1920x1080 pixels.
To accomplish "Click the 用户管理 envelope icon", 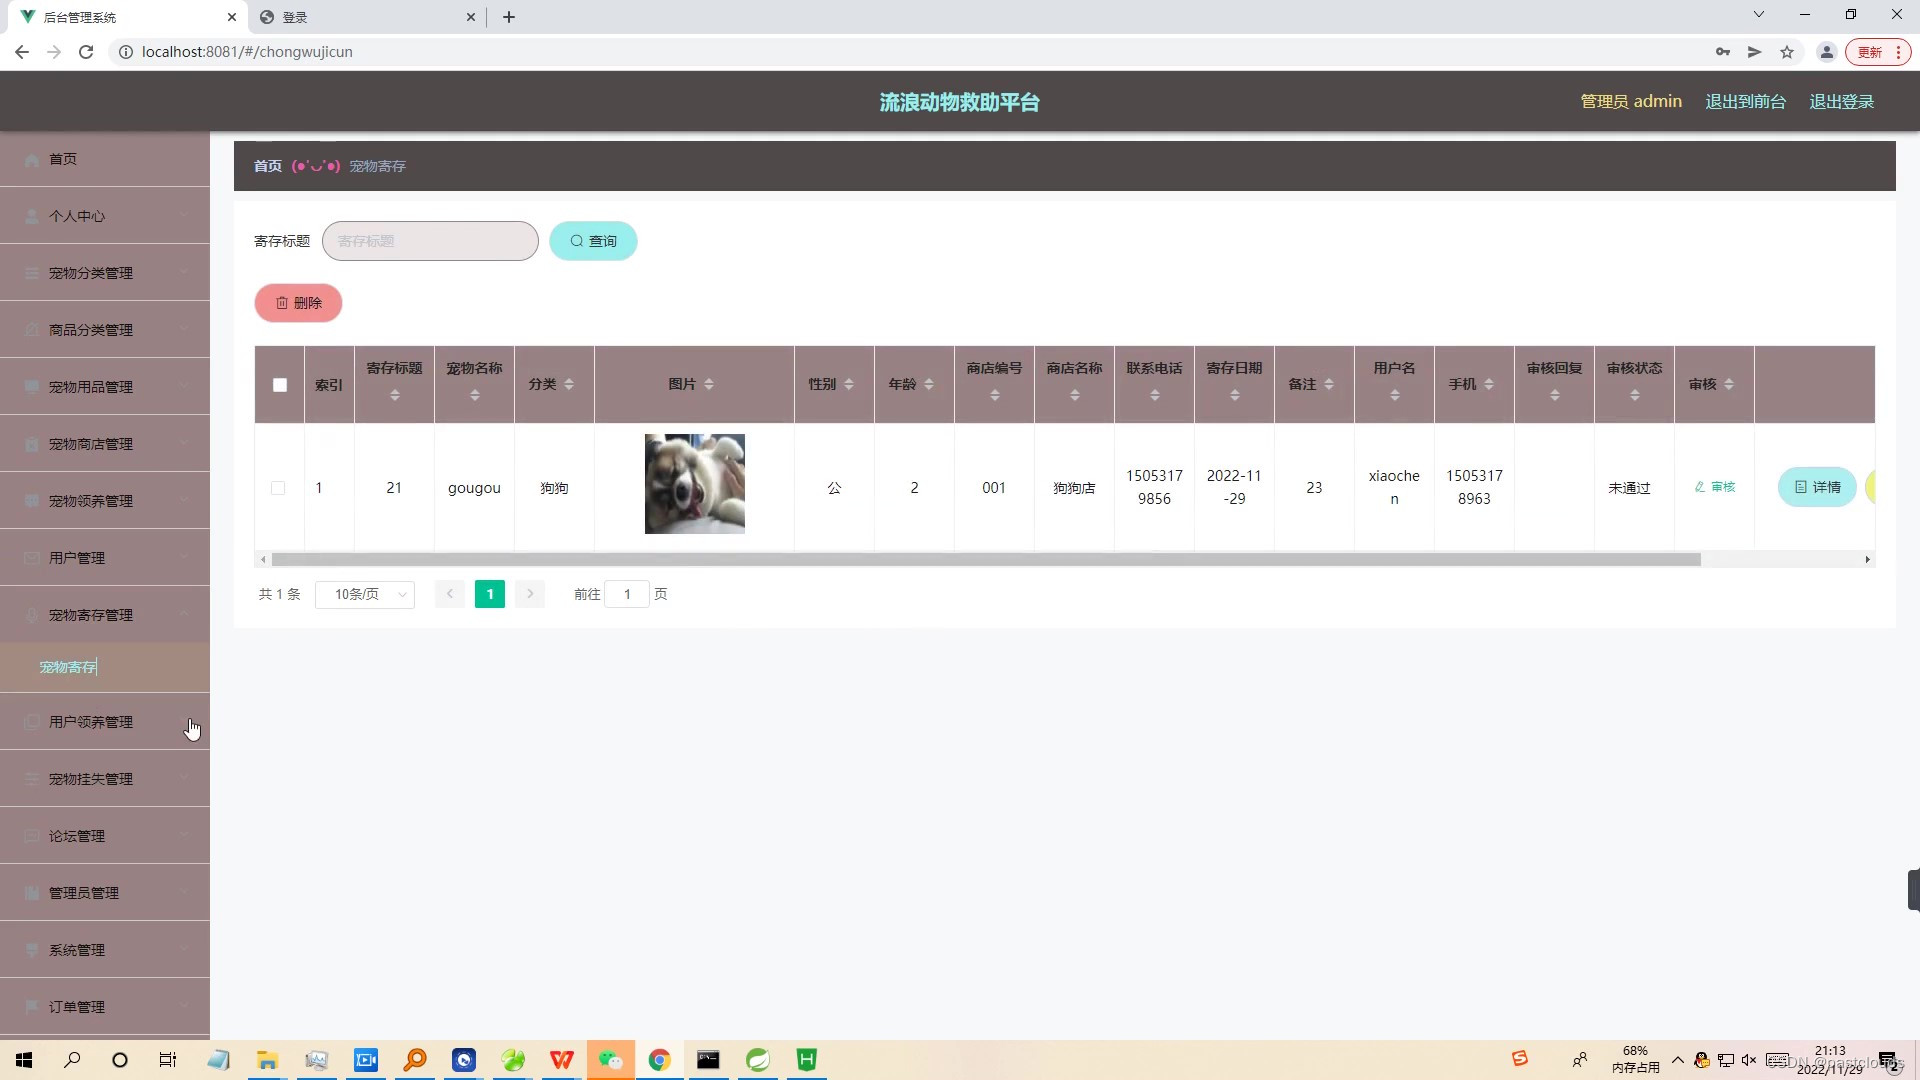I will 31,557.
